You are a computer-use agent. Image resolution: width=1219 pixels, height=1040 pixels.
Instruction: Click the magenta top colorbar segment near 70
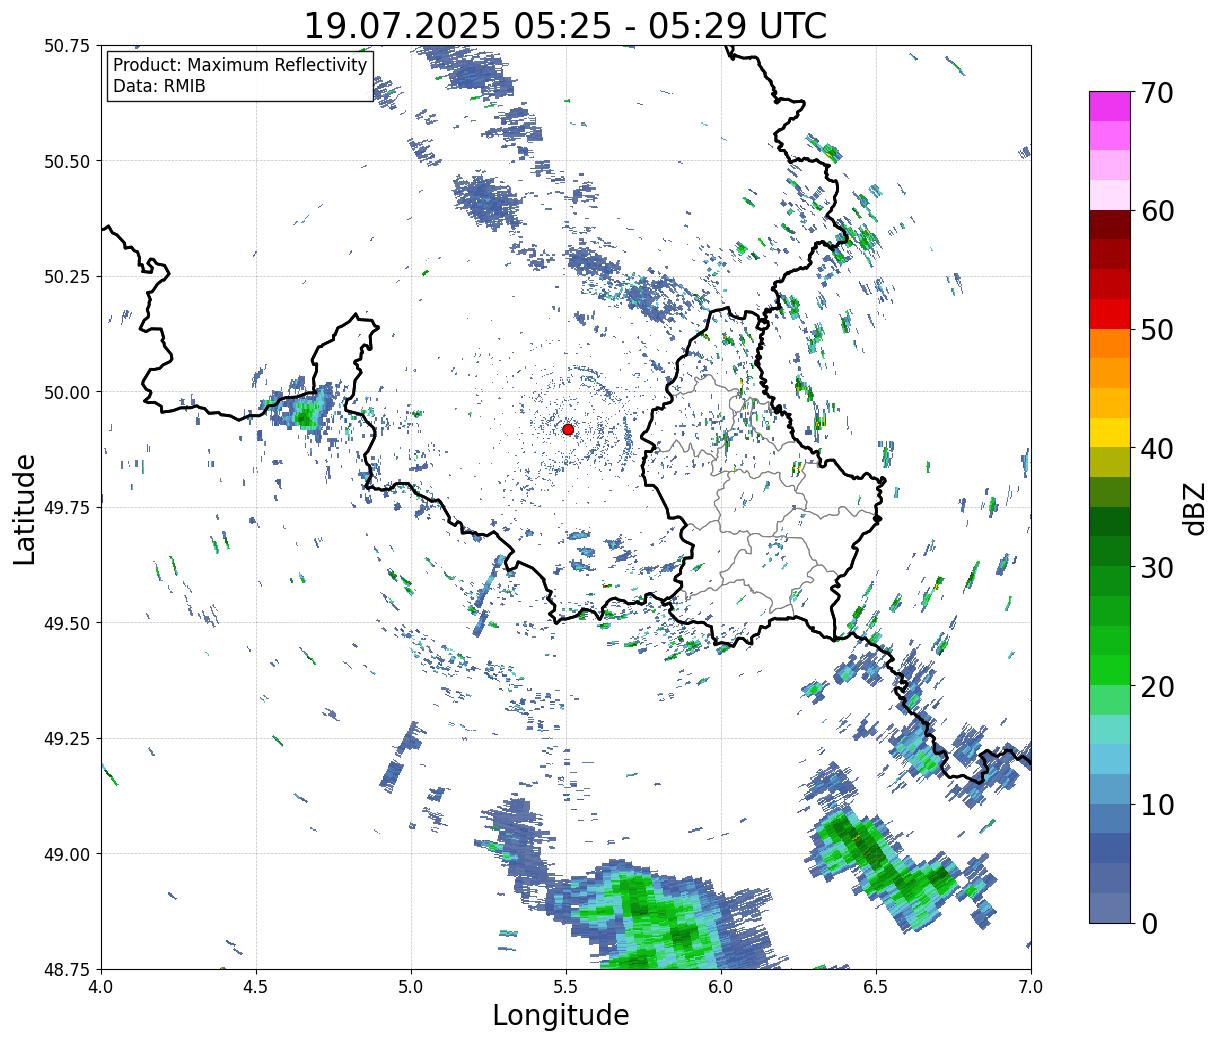pos(1110,106)
